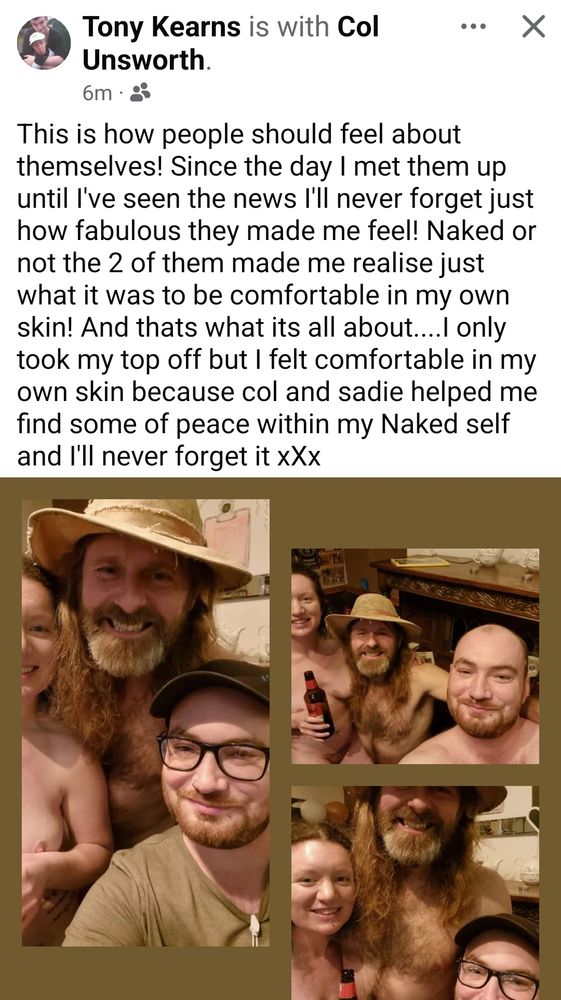The width and height of the screenshot is (561, 1000).
Task: Open the Tony Kearns profile link
Action: pos(161,27)
